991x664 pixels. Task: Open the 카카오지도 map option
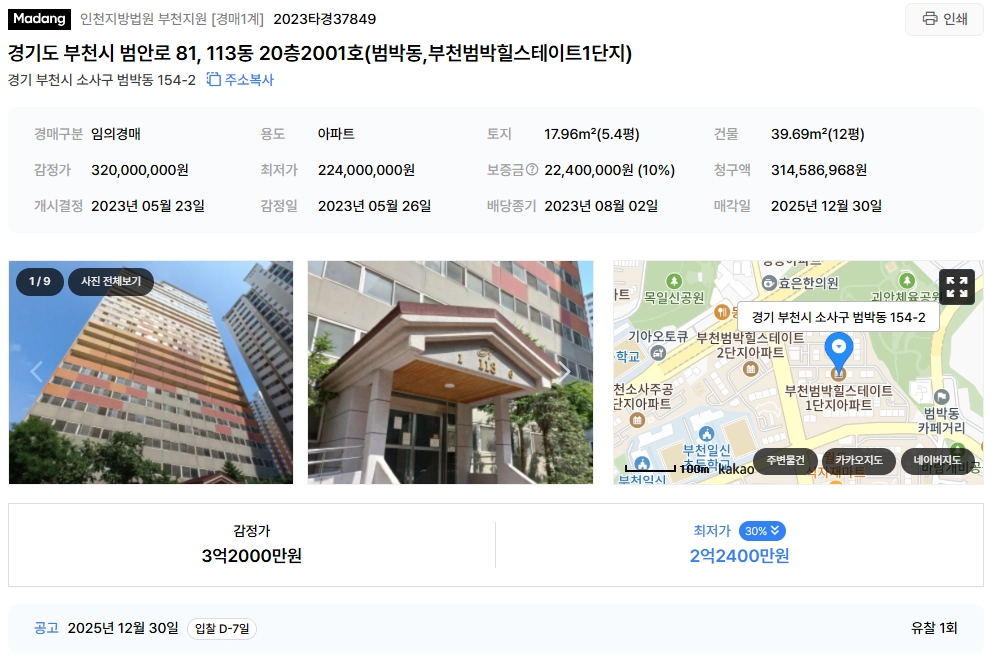pos(858,460)
